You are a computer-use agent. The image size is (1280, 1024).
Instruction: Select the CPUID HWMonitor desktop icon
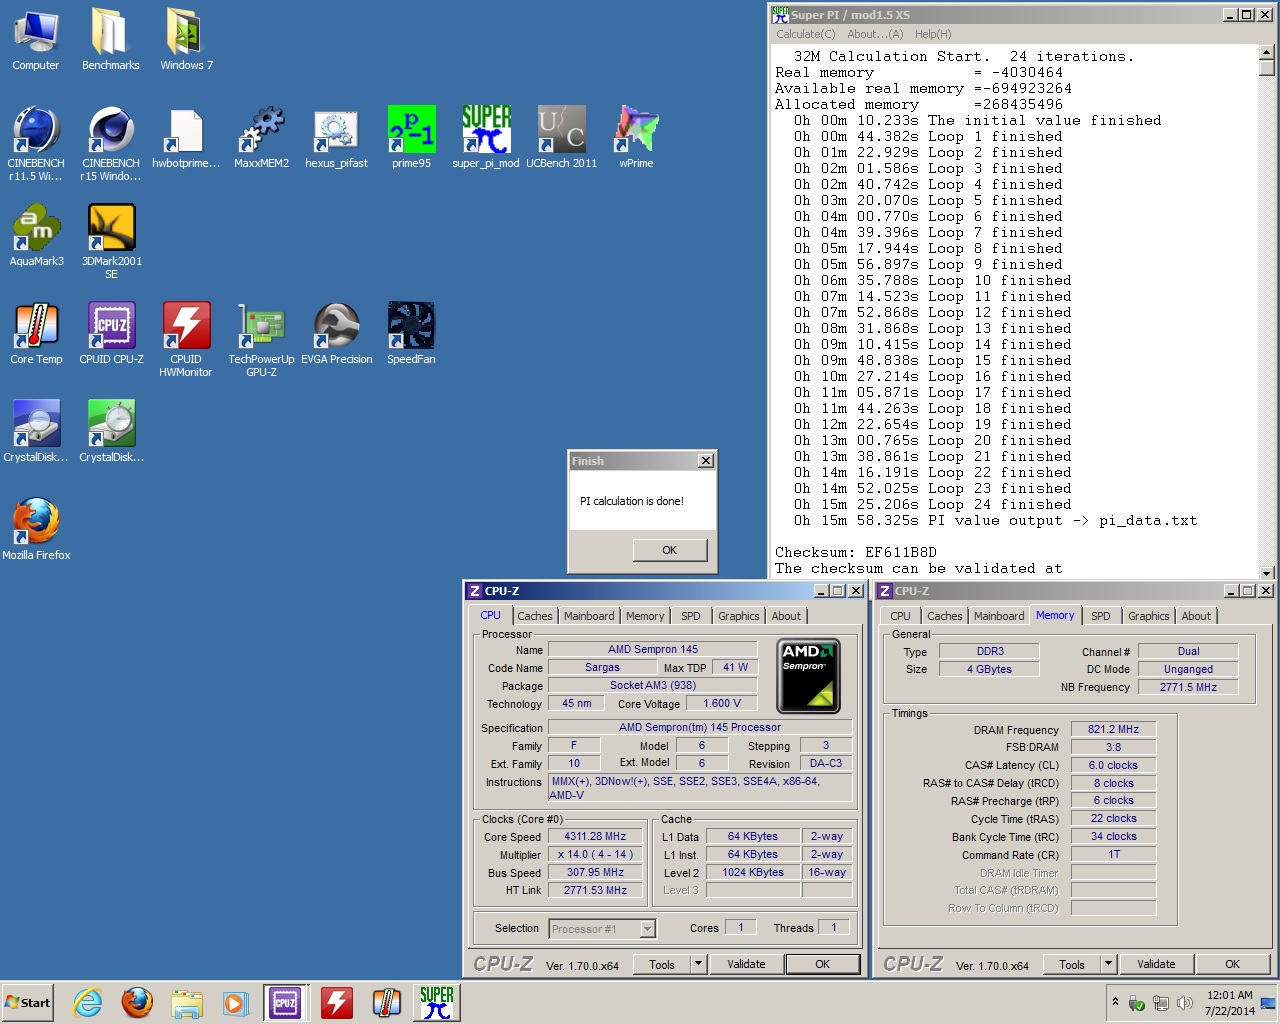(186, 339)
